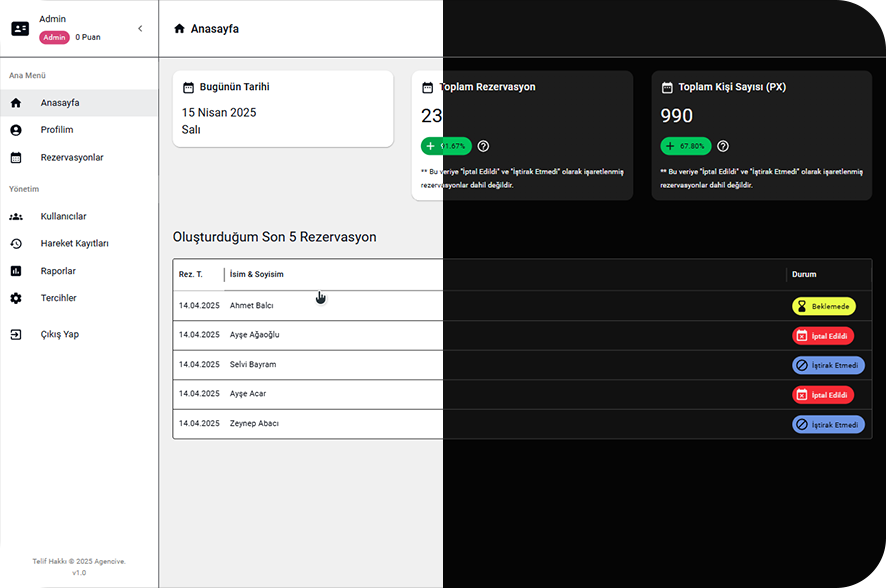Click the Çıkış Yap logout icon
Viewport: 886px width, 588px height.
[x=14, y=334]
